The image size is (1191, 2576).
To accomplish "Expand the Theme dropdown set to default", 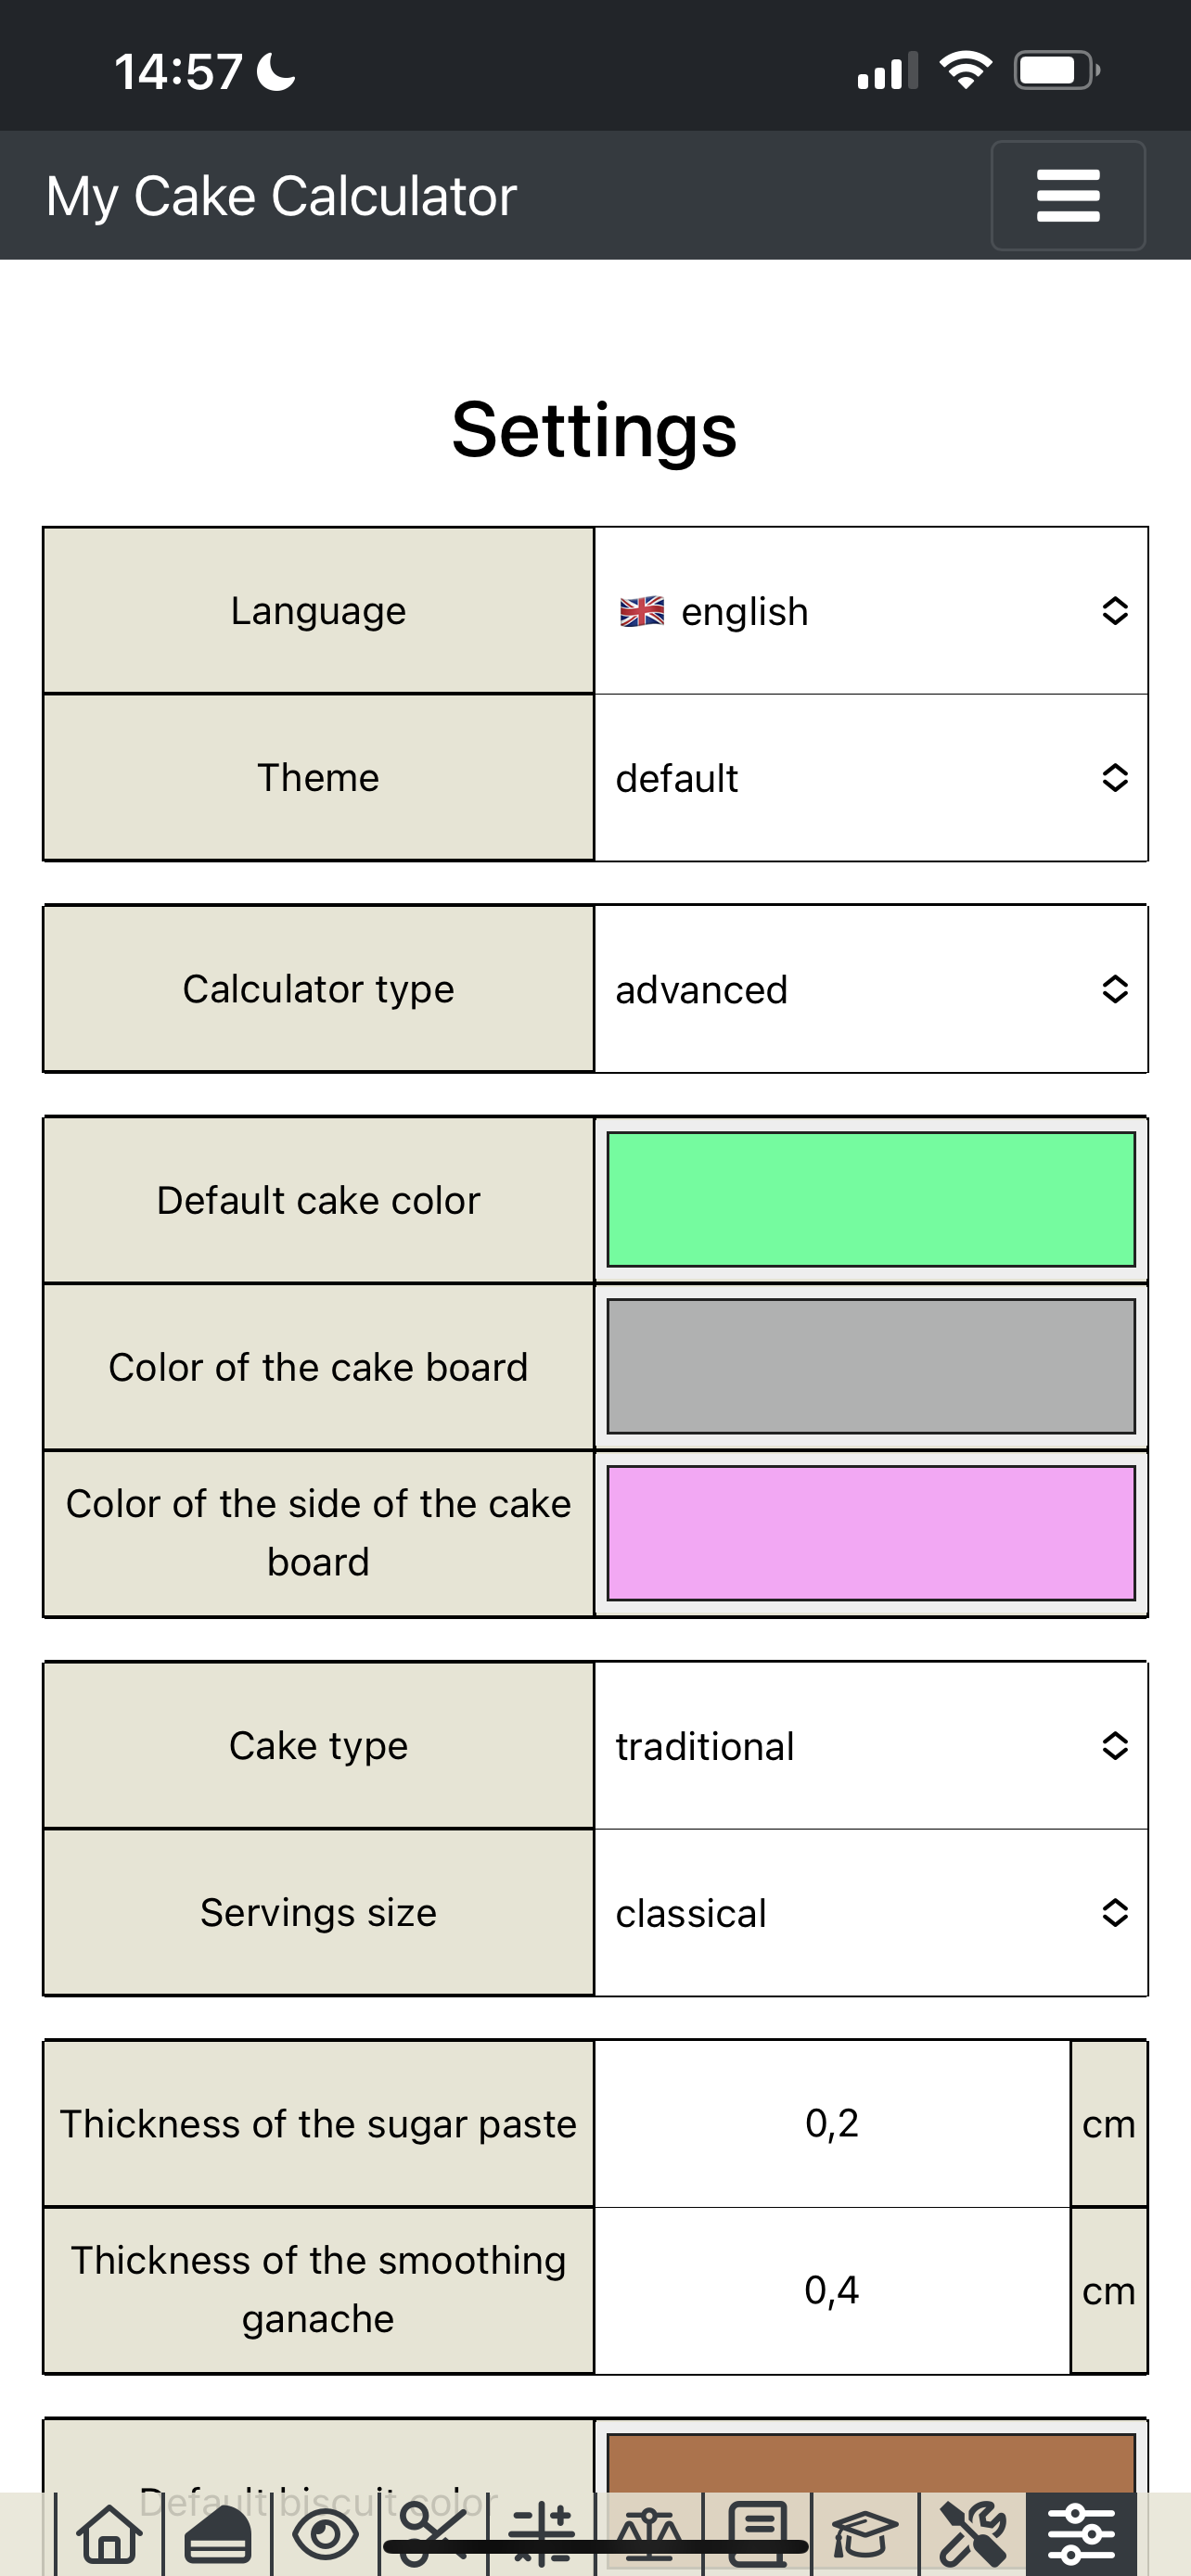I will pyautogui.click(x=871, y=778).
